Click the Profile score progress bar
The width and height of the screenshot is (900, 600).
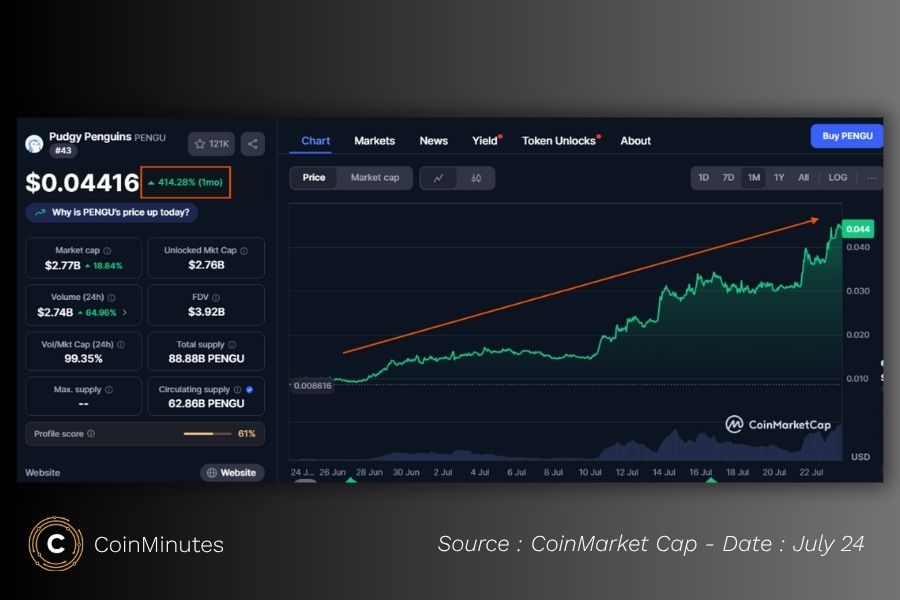[x=207, y=433]
